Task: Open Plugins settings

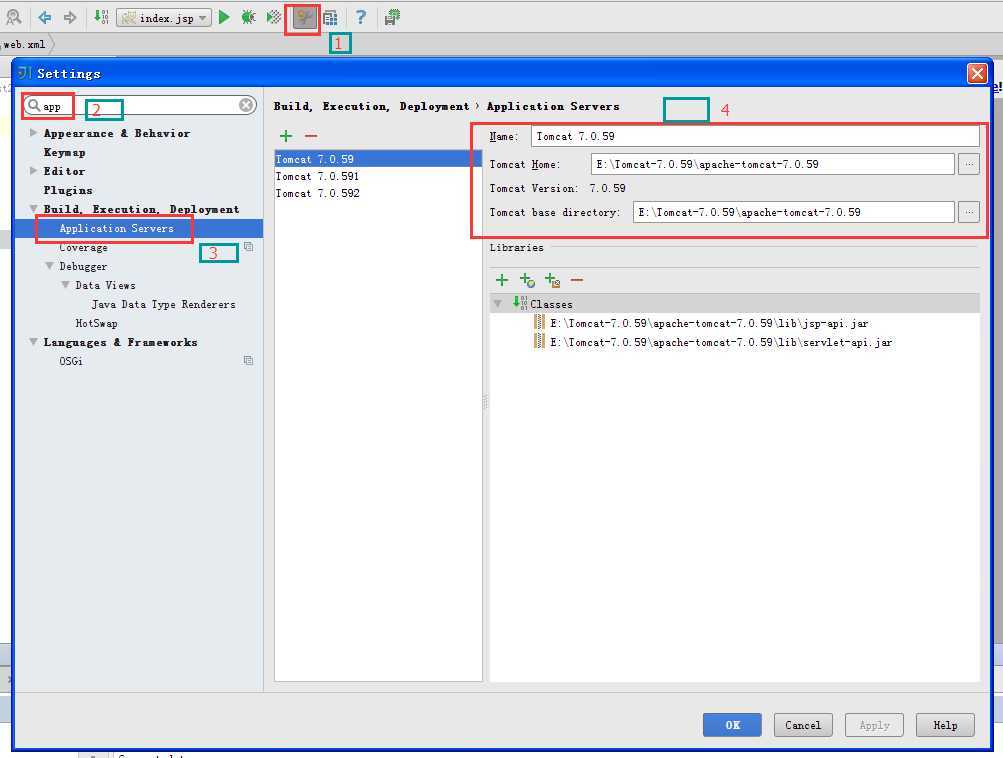Action: pos(68,190)
